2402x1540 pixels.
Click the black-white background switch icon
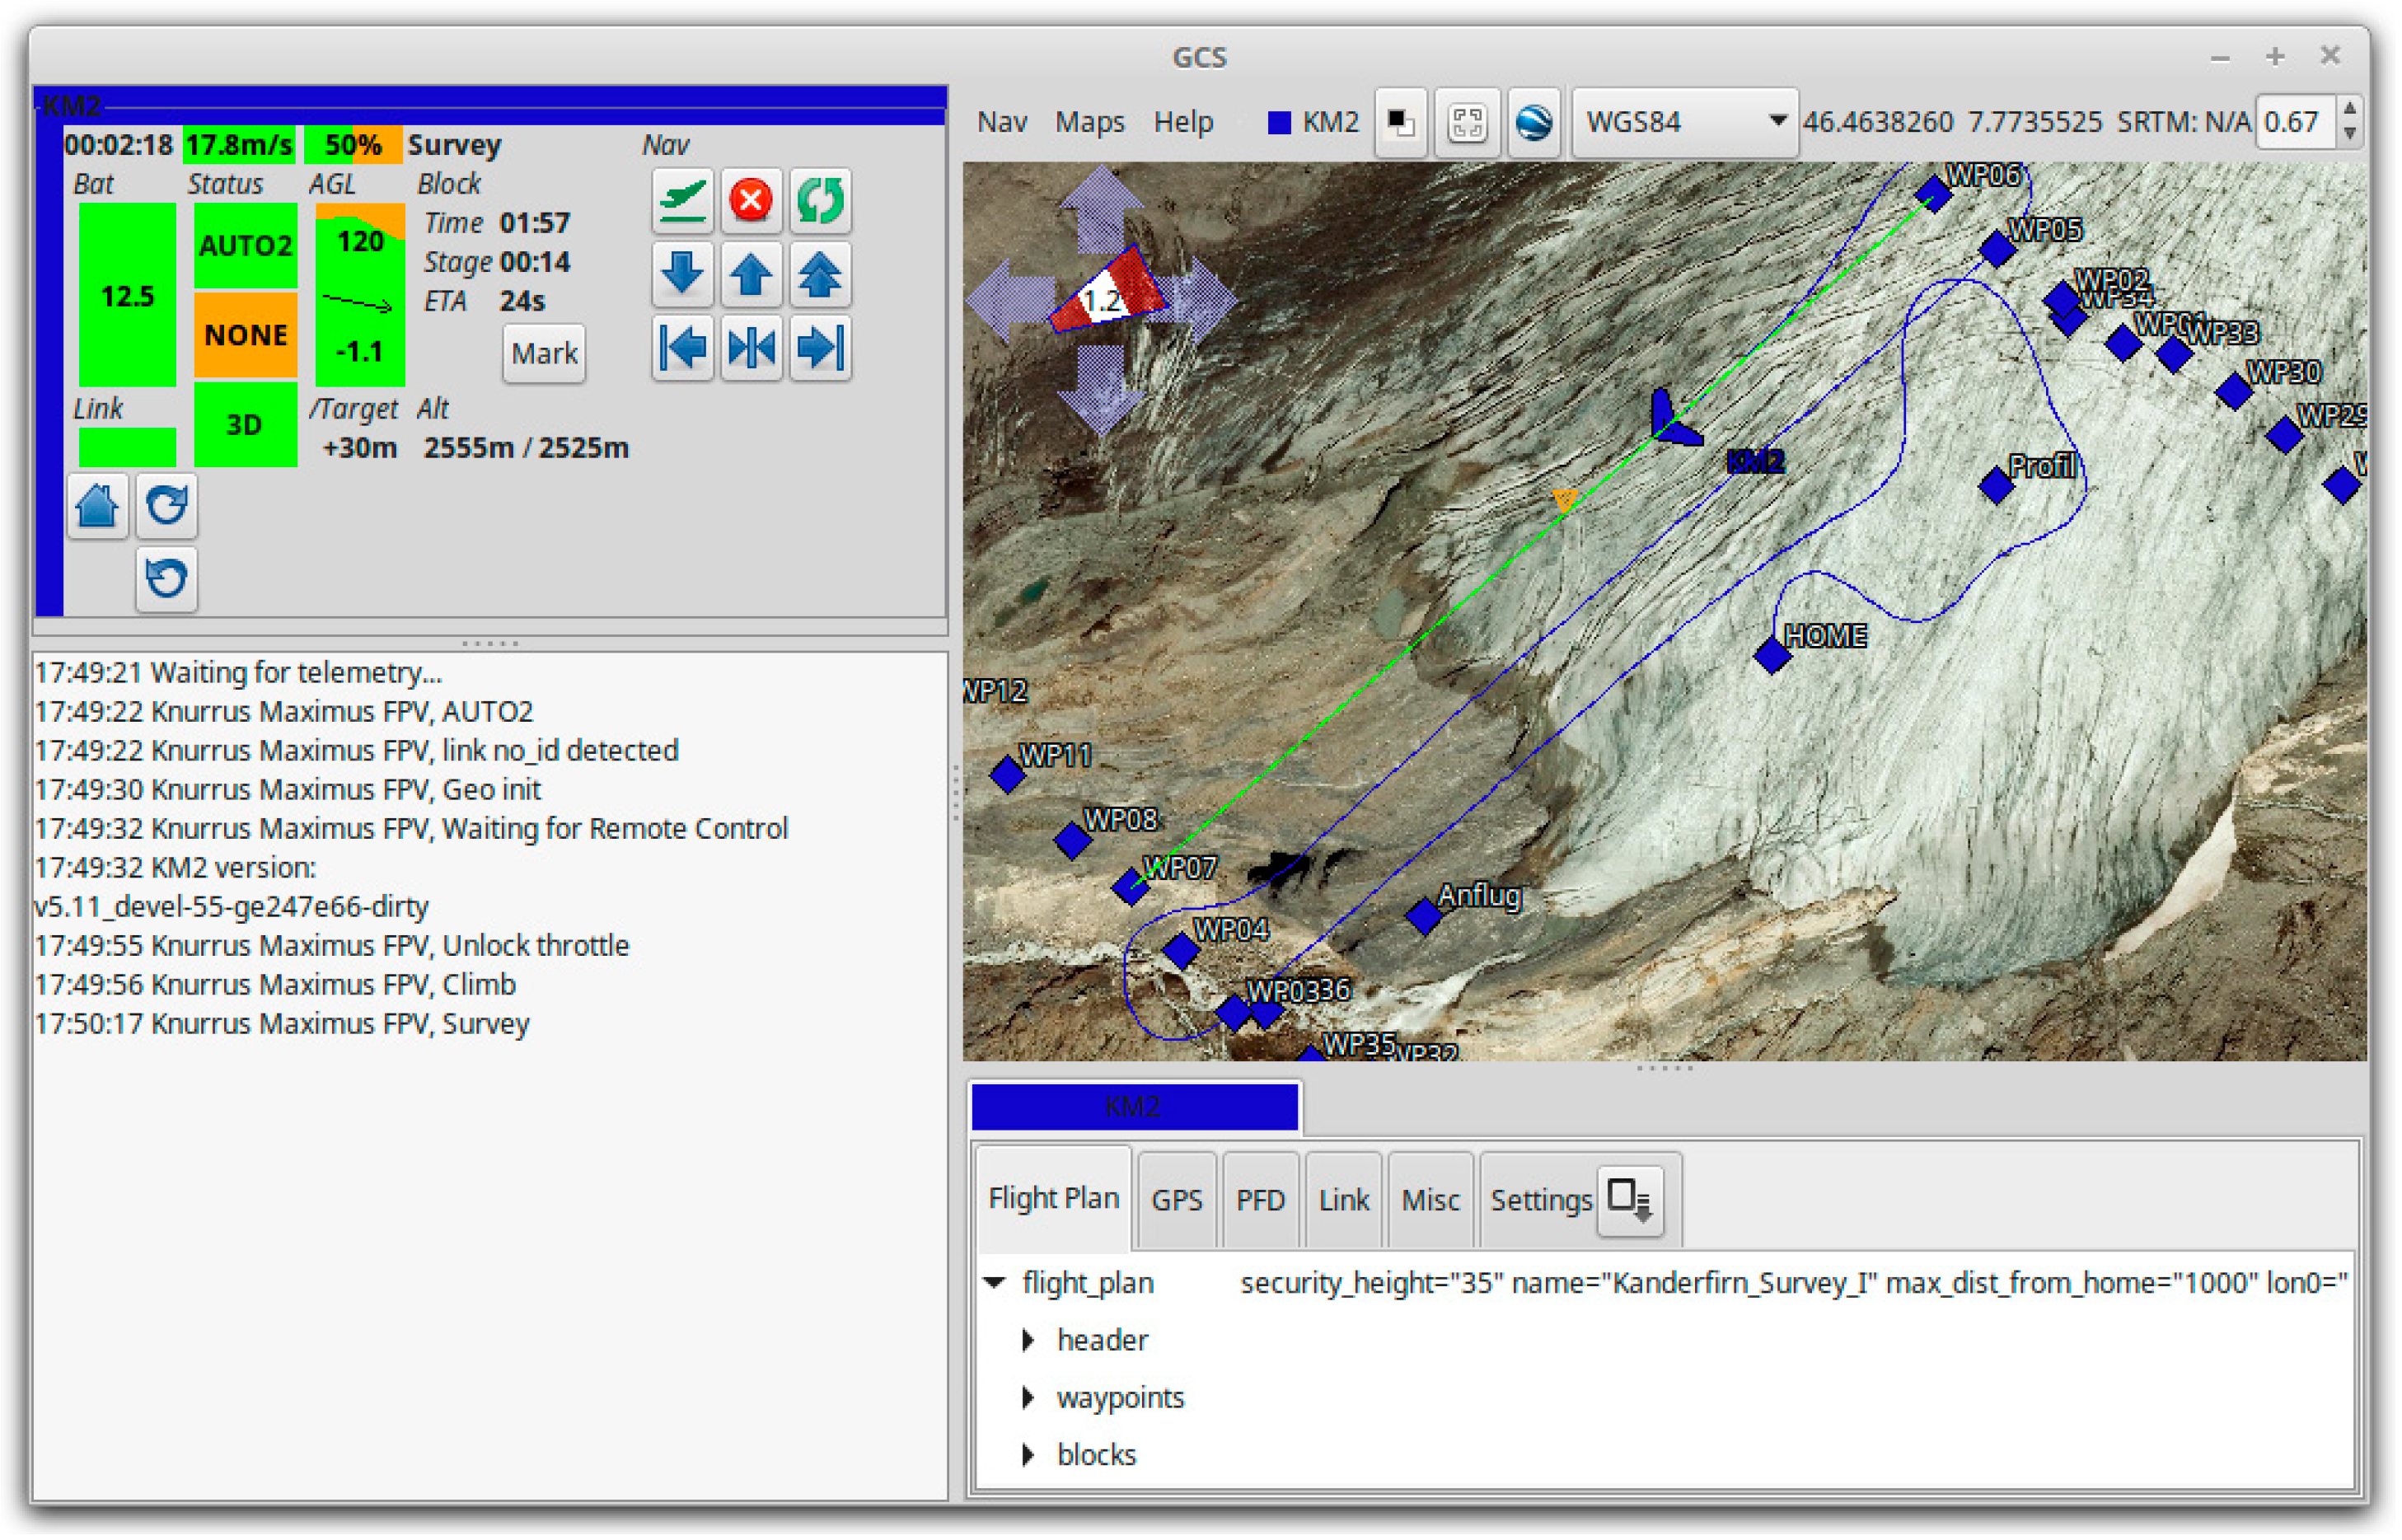(x=1401, y=122)
